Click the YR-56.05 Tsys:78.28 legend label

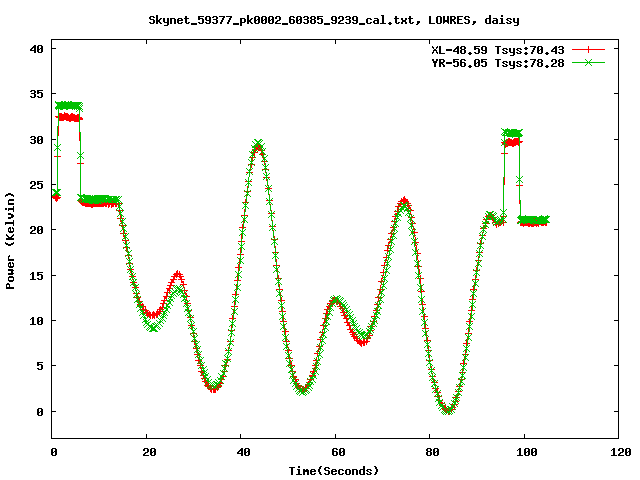(x=498, y=63)
